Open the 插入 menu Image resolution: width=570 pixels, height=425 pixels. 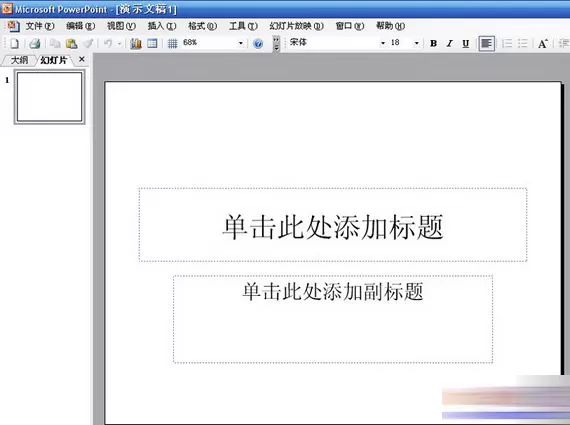(162, 26)
